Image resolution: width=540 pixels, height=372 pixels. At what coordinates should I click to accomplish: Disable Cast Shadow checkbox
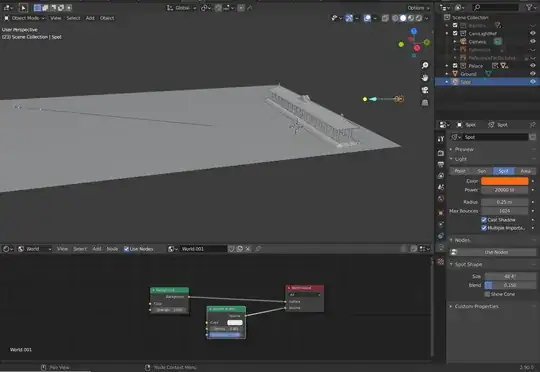coord(484,220)
